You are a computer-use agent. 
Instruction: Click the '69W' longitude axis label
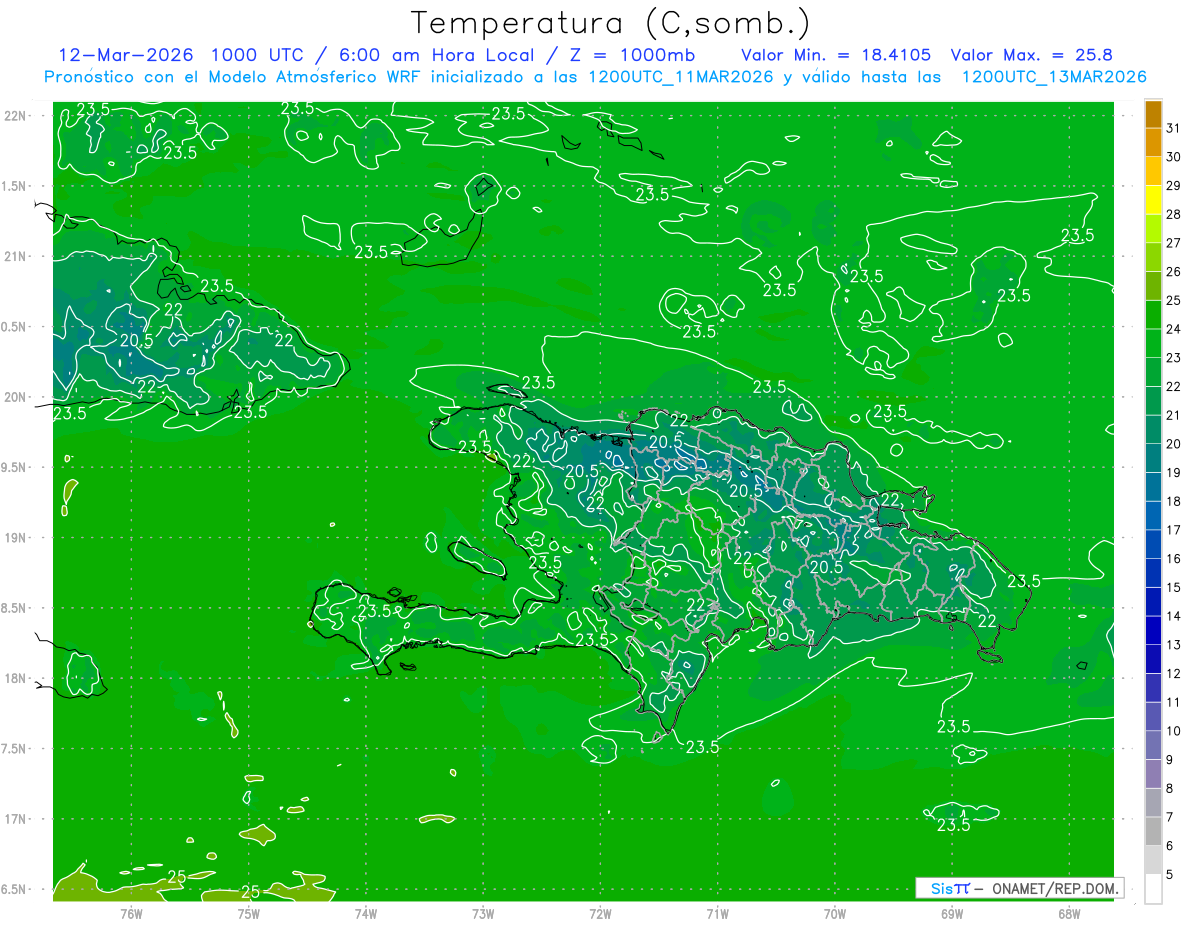[x=952, y=913]
